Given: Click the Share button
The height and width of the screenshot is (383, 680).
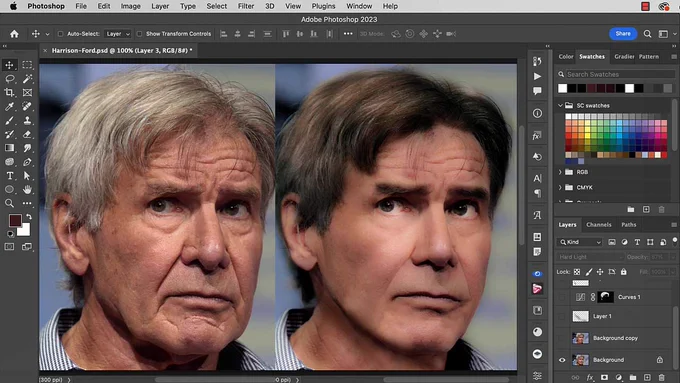Looking at the screenshot, I should [x=623, y=34].
